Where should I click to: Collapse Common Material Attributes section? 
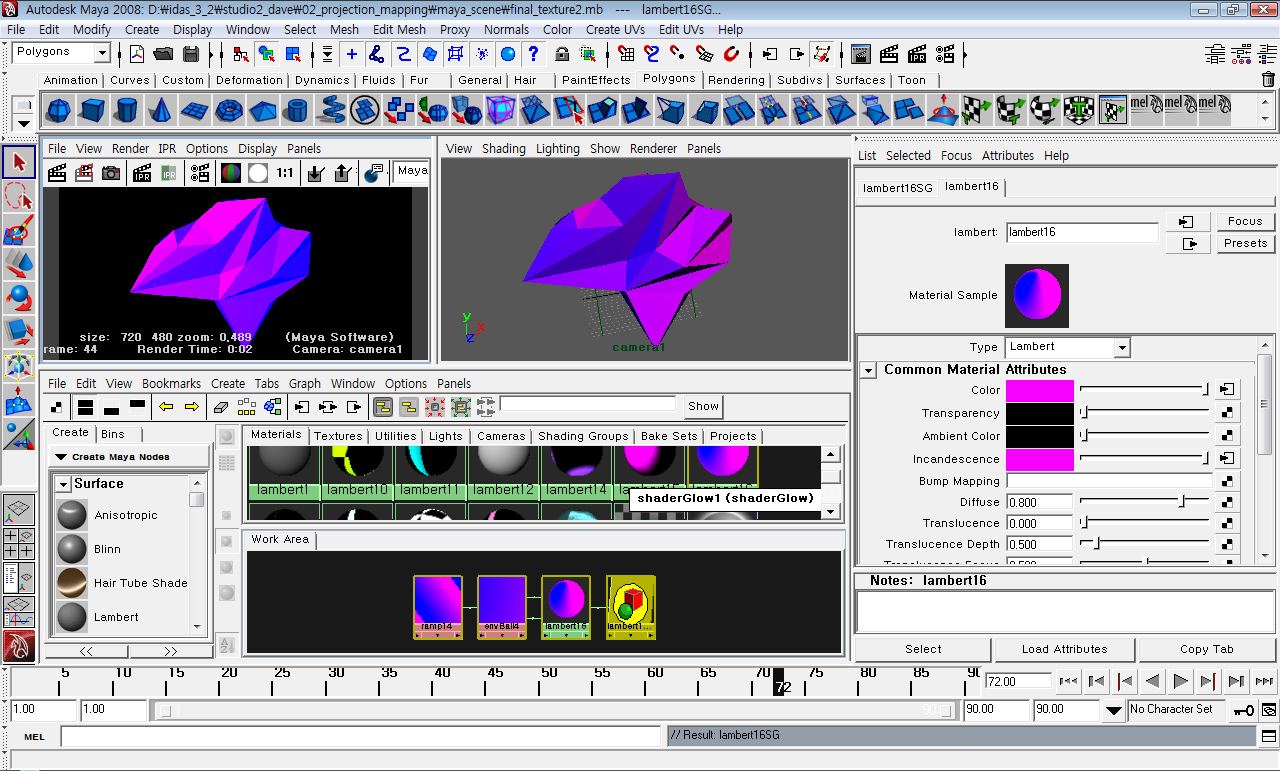point(868,369)
